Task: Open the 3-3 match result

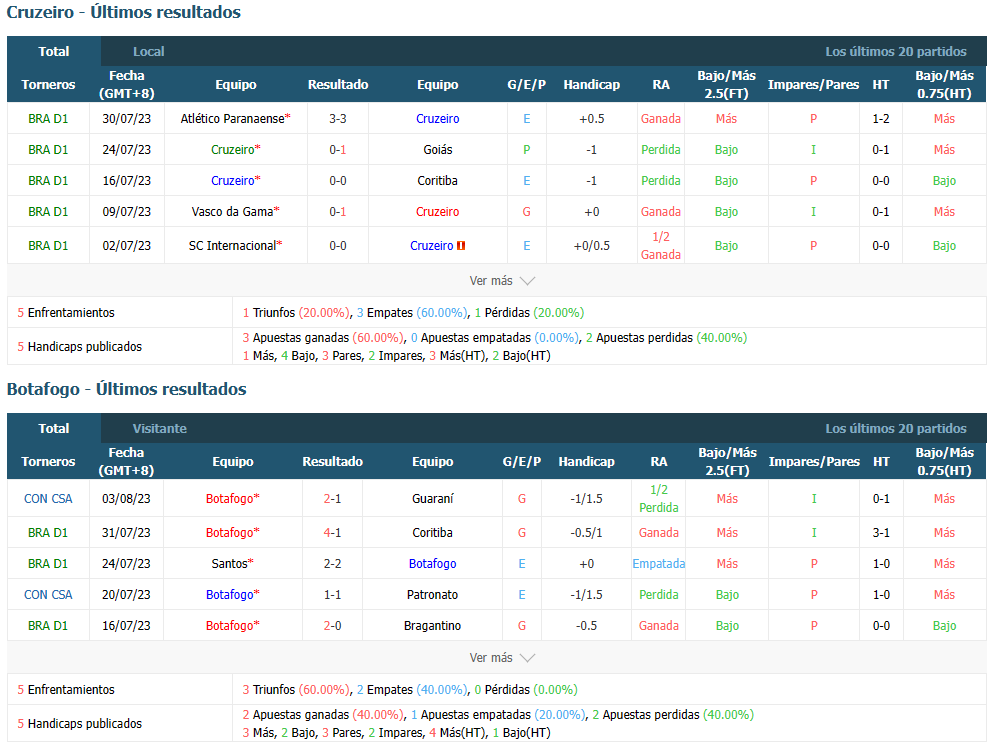Action: 338,118
